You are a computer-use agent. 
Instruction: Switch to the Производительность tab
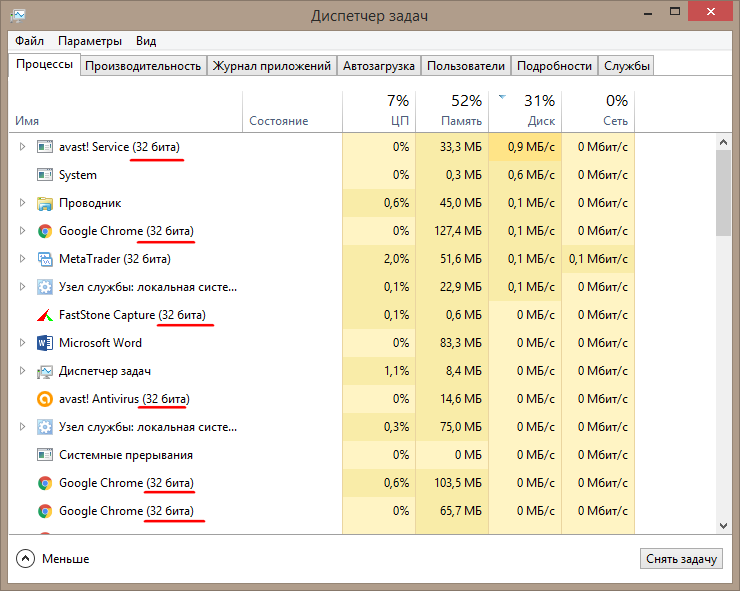(143, 66)
